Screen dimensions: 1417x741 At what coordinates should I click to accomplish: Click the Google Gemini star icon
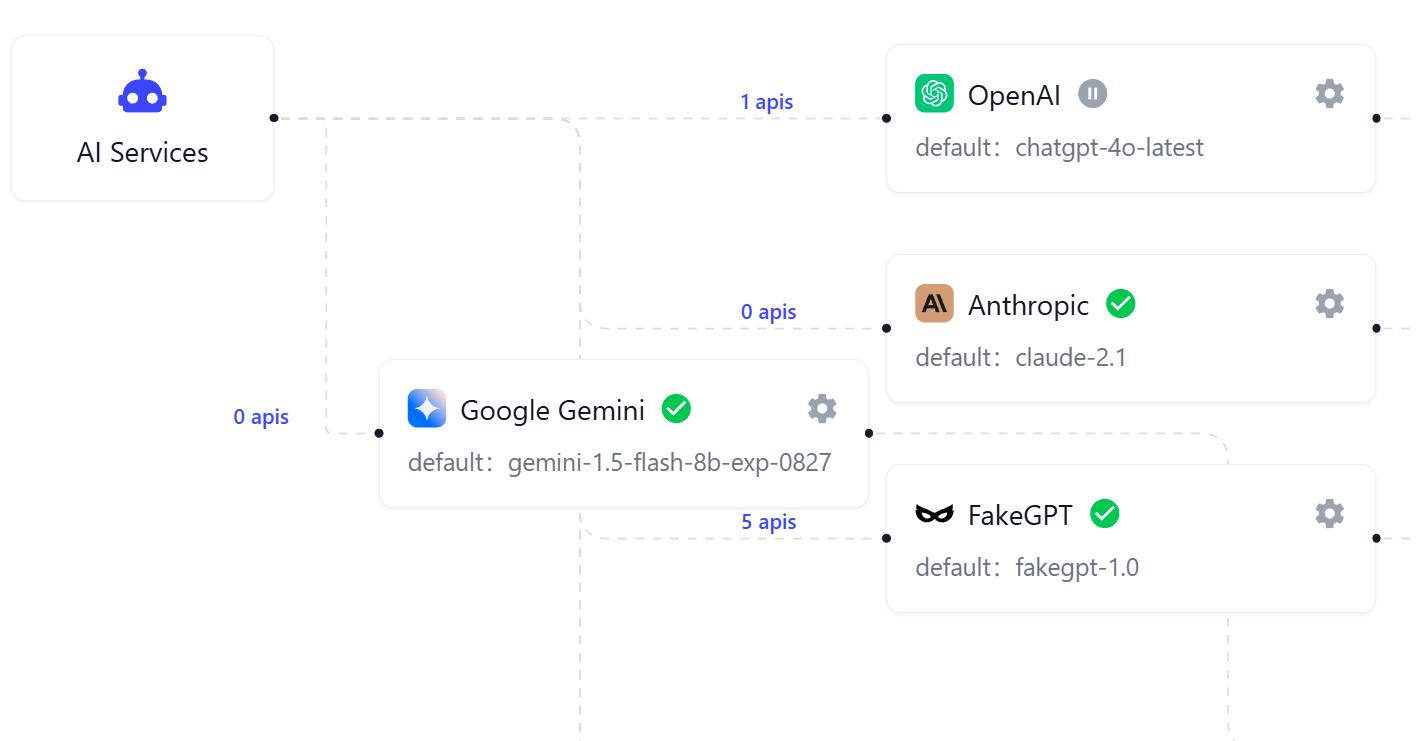427,409
